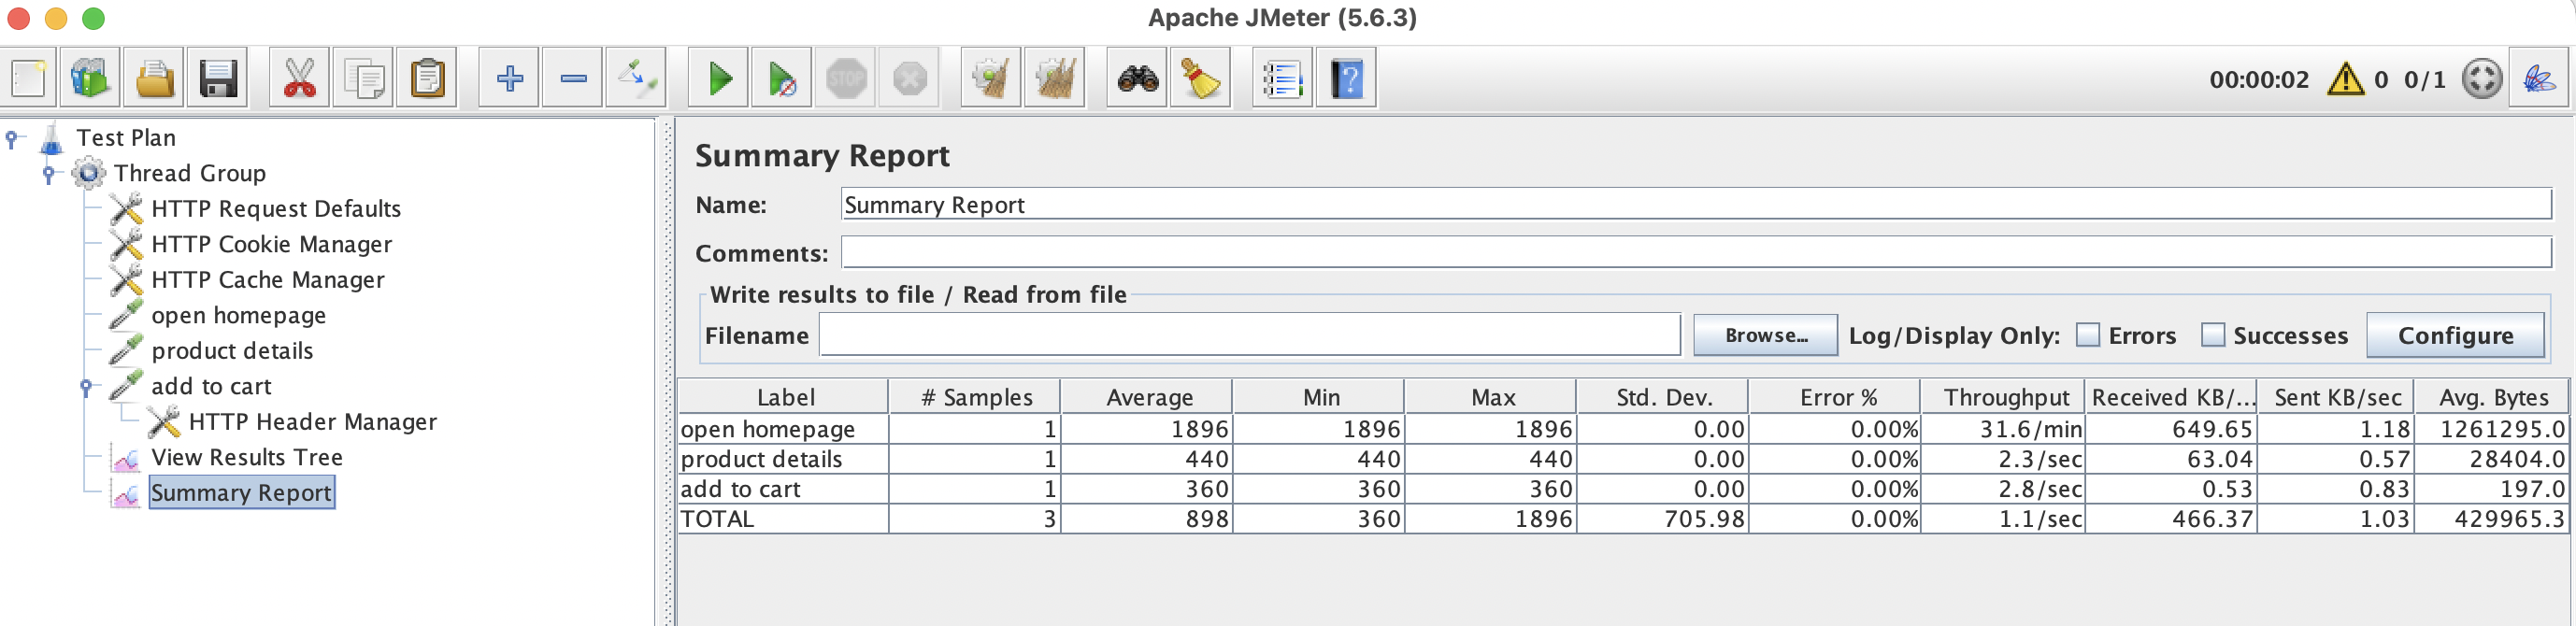Collapse the Test Plan tree node
The image size is (2576, 626).
pos(11,138)
